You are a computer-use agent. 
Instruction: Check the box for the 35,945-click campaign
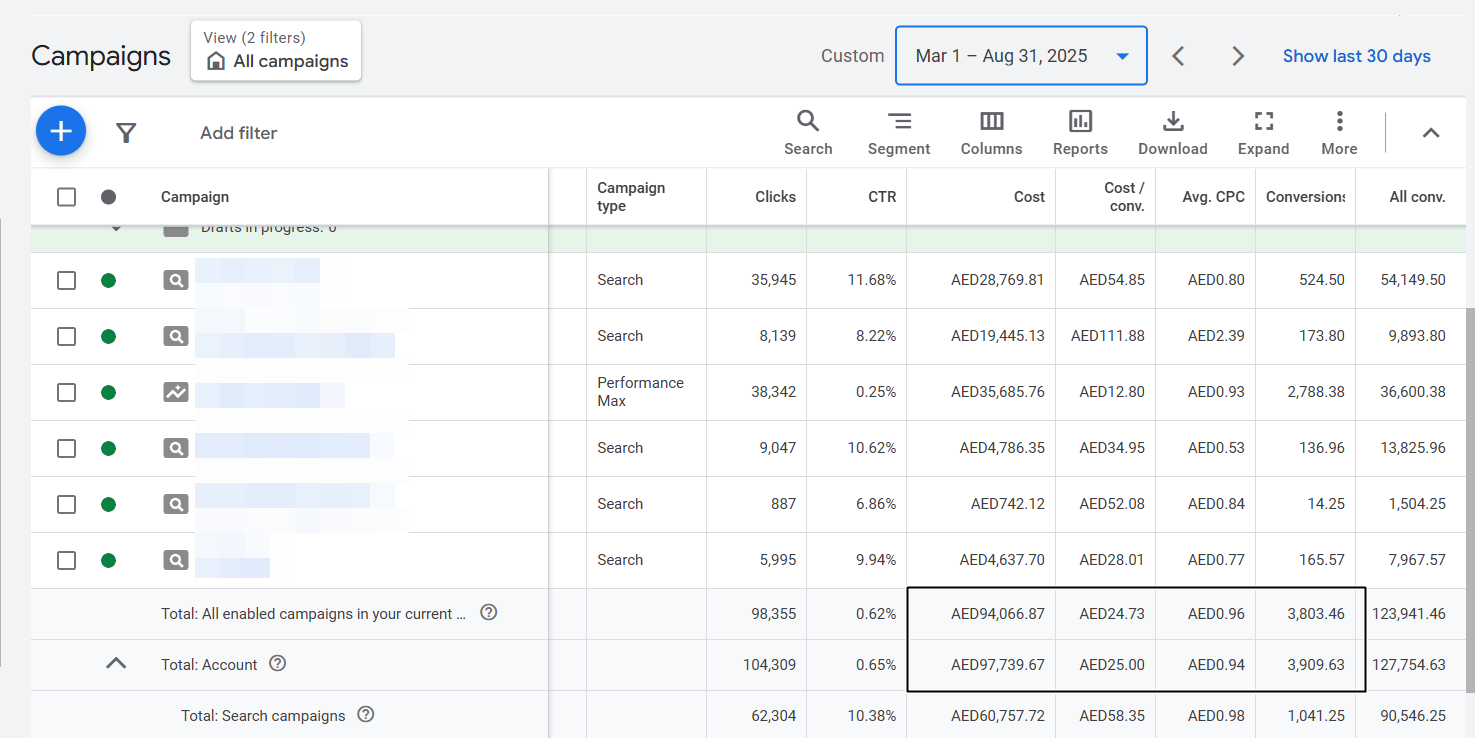coord(66,280)
